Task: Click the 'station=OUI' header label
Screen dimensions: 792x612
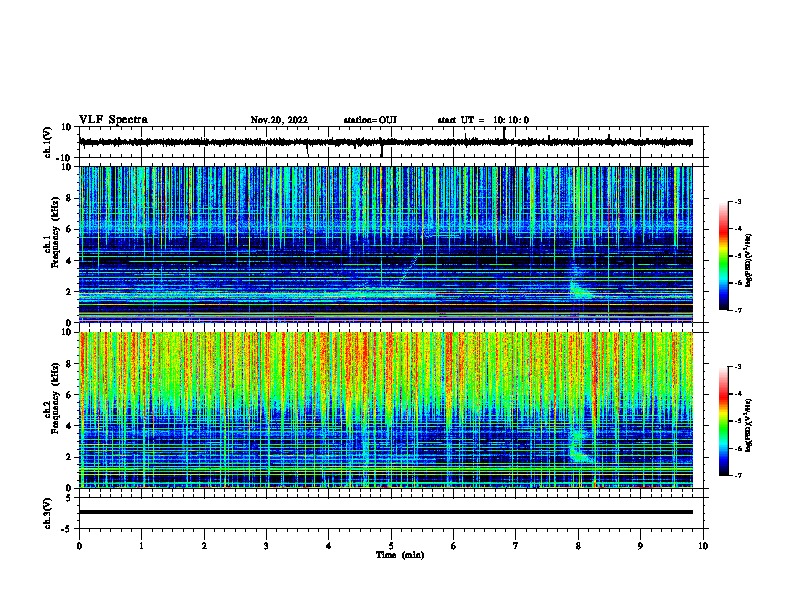Action: click(x=370, y=120)
